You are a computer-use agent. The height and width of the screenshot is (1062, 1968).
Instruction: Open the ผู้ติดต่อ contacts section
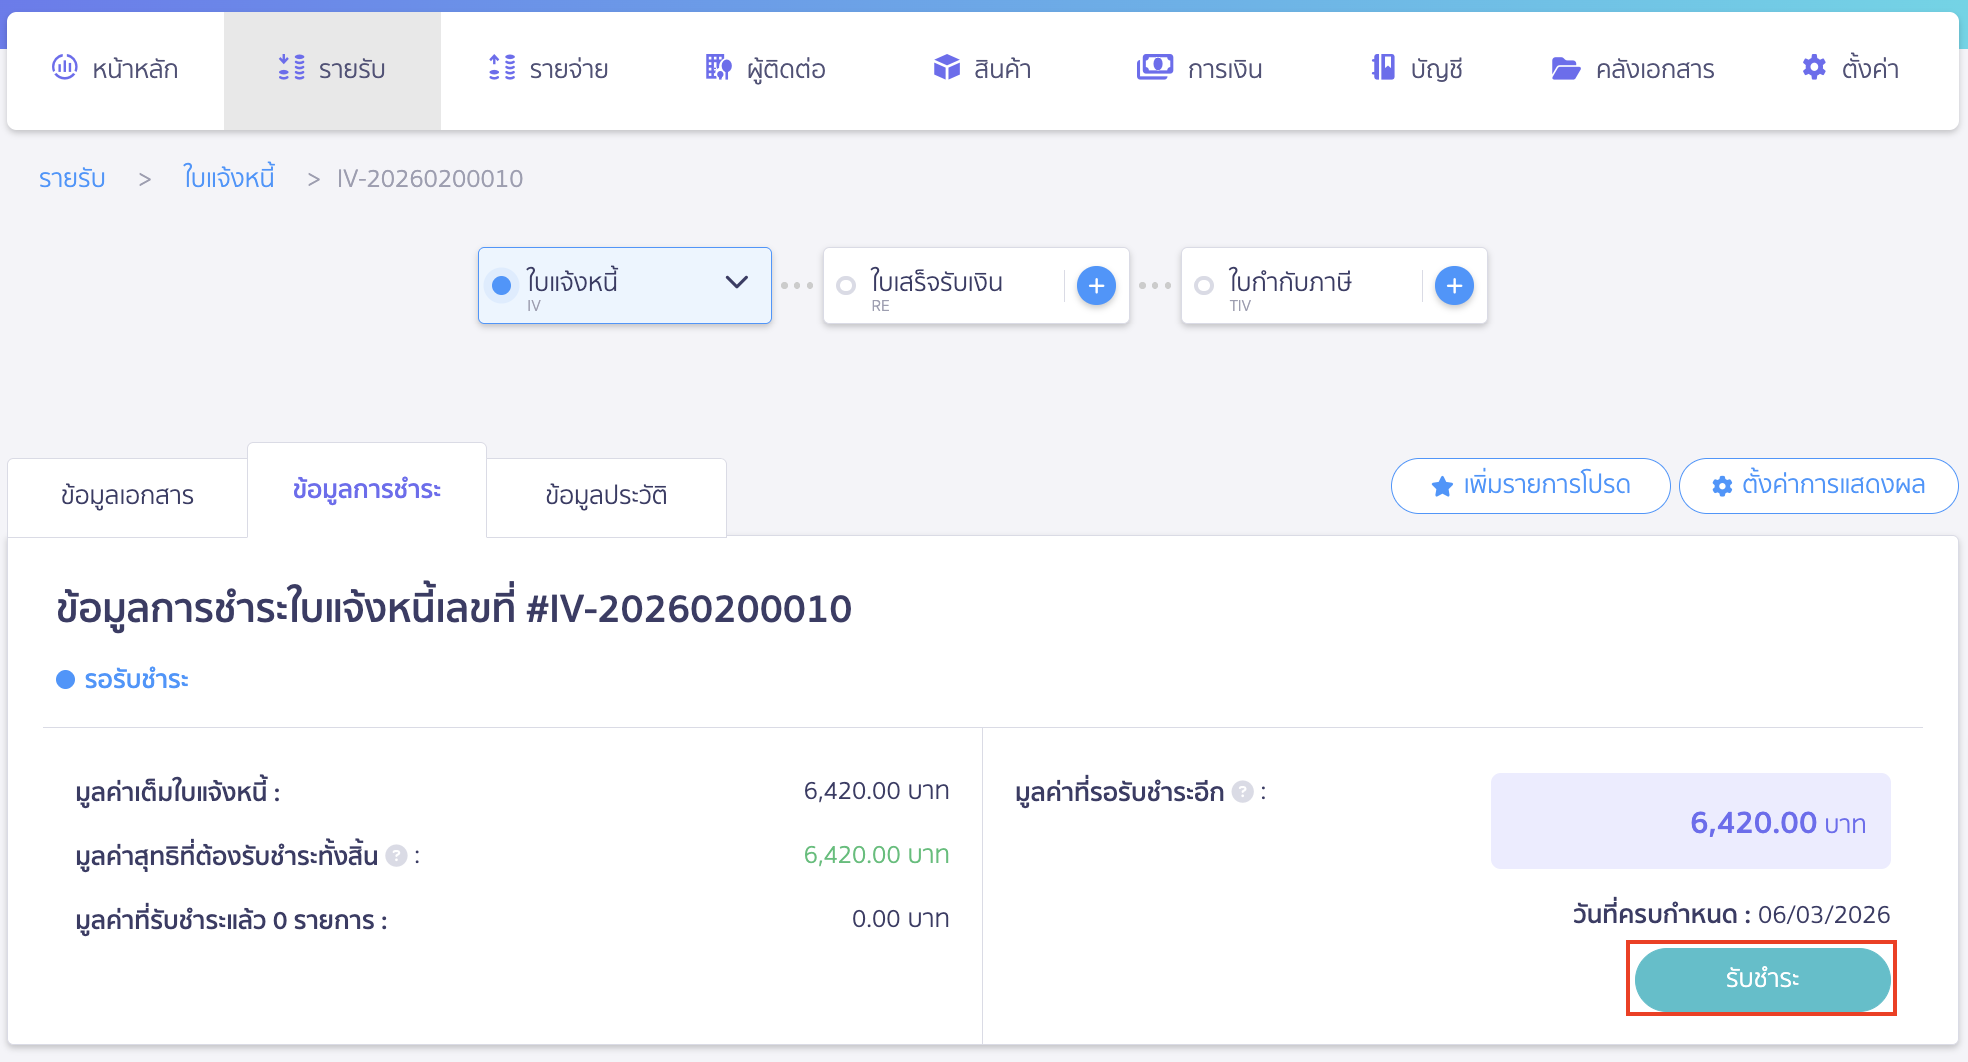pyautogui.click(x=717, y=68)
